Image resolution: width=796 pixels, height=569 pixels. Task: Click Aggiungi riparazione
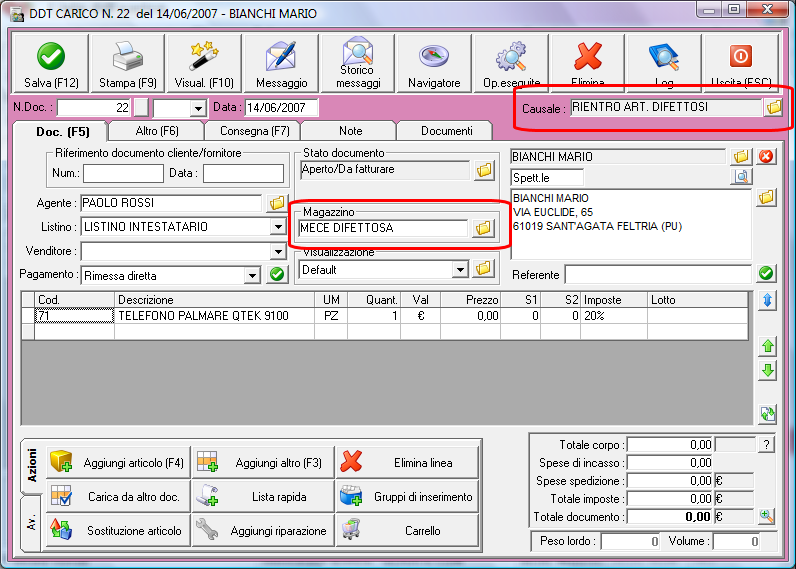coord(263,530)
